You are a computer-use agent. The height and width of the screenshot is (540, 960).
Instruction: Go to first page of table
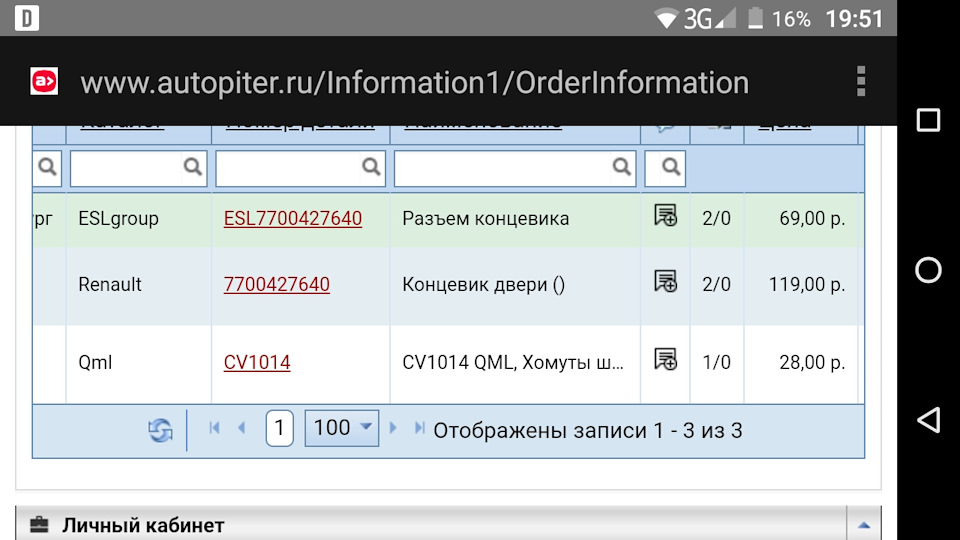click(x=214, y=428)
